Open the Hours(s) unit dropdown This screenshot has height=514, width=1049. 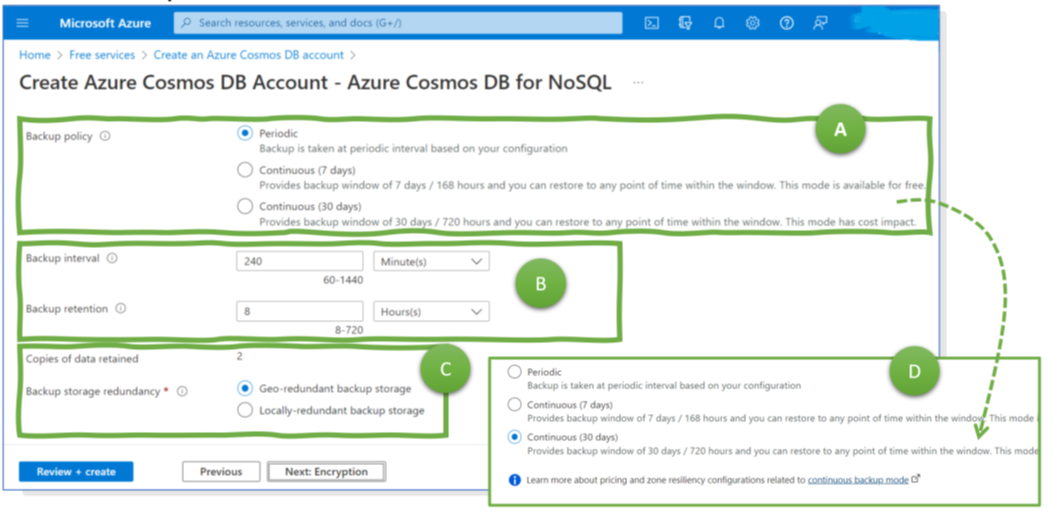pyautogui.click(x=431, y=311)
